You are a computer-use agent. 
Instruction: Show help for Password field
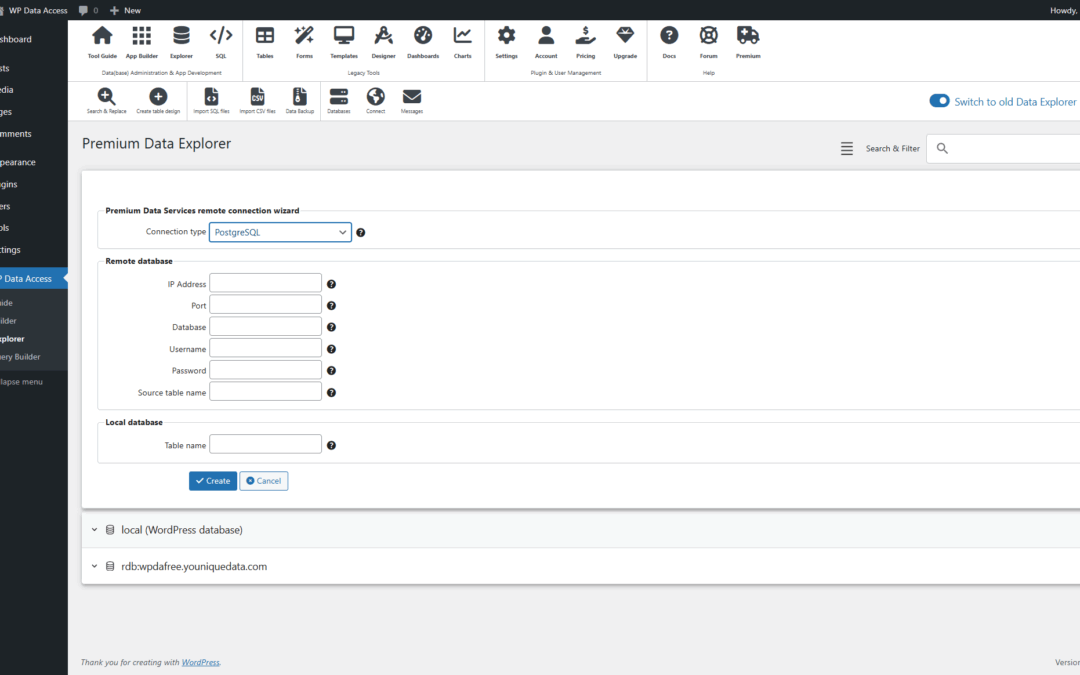pos(331,371)
